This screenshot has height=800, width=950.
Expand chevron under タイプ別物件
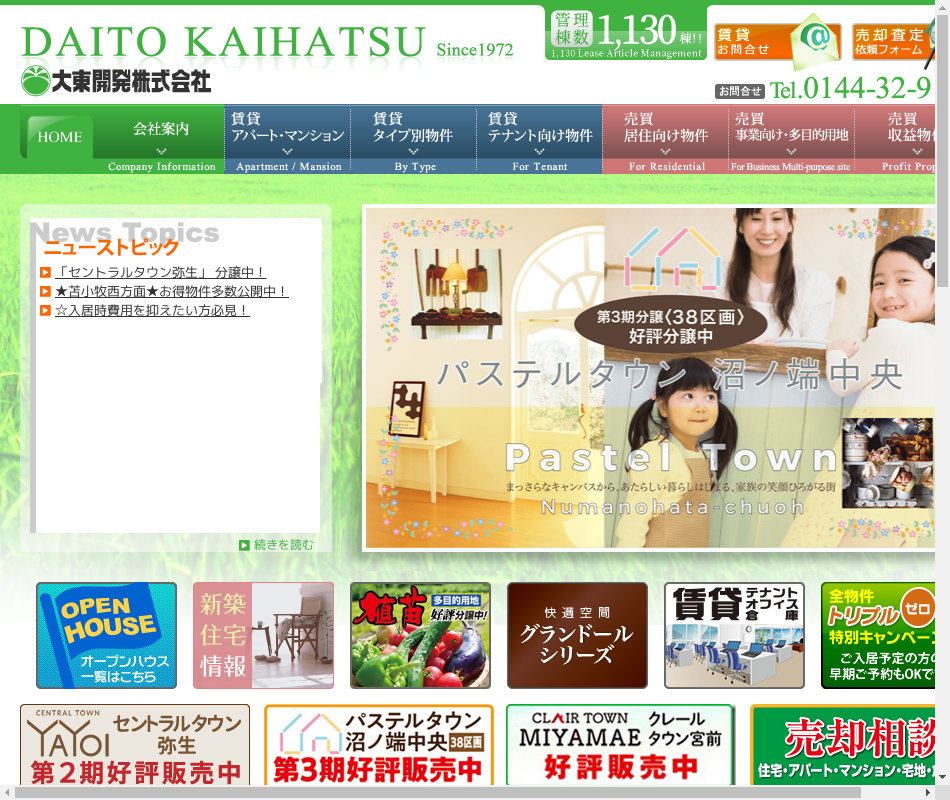[x=414, y=152]
